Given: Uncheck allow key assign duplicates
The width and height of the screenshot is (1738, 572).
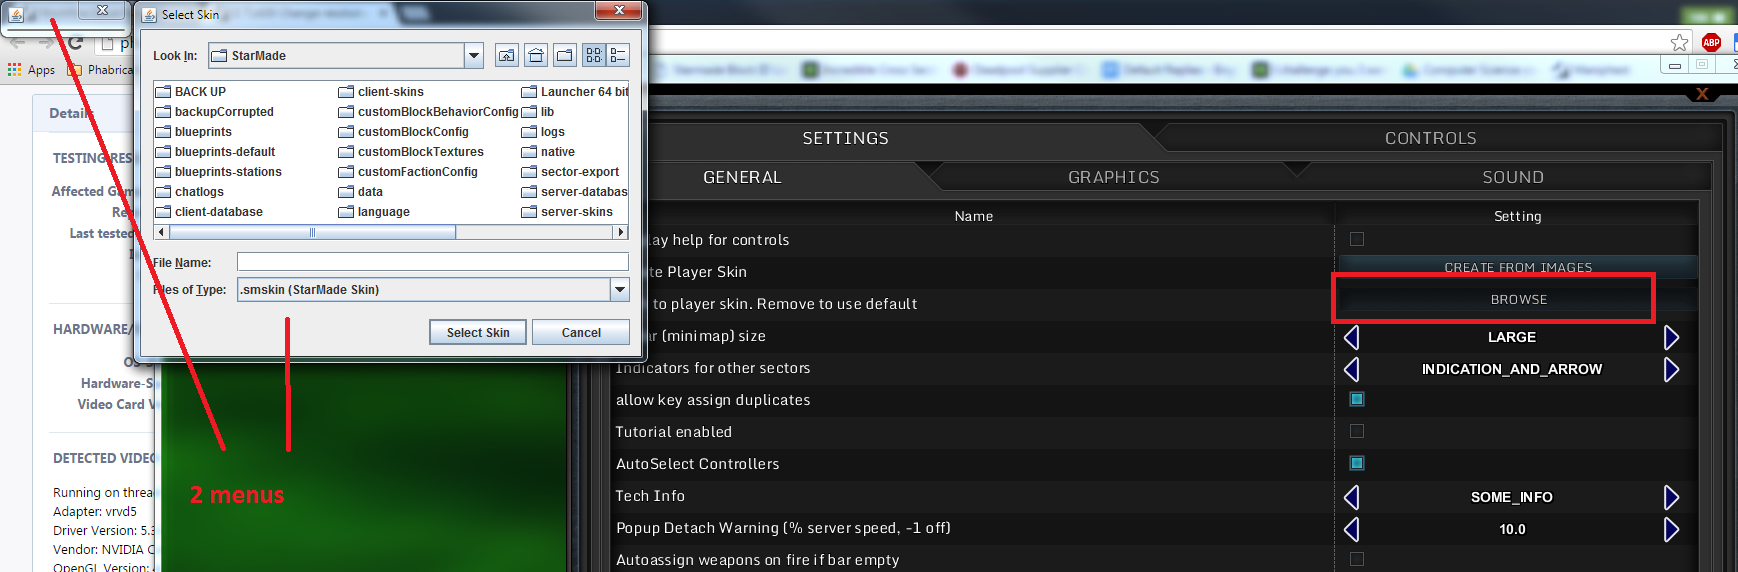Looking at the screenshot, I should (1357, 399).
